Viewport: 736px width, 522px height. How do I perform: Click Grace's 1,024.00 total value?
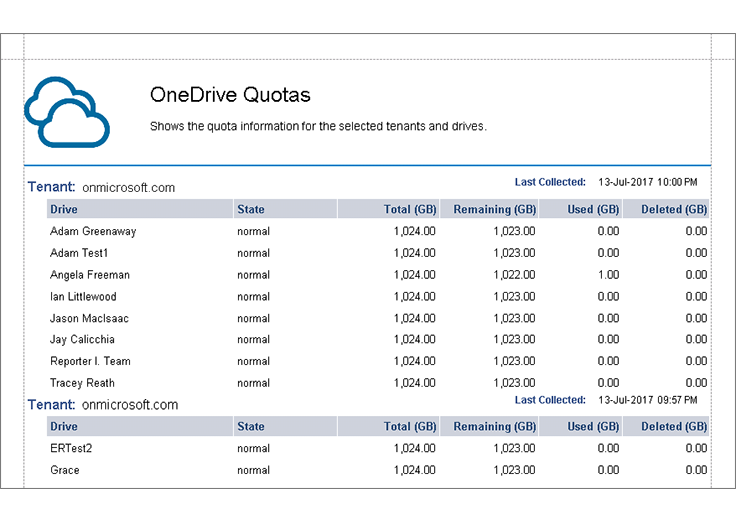pos(414,470)
